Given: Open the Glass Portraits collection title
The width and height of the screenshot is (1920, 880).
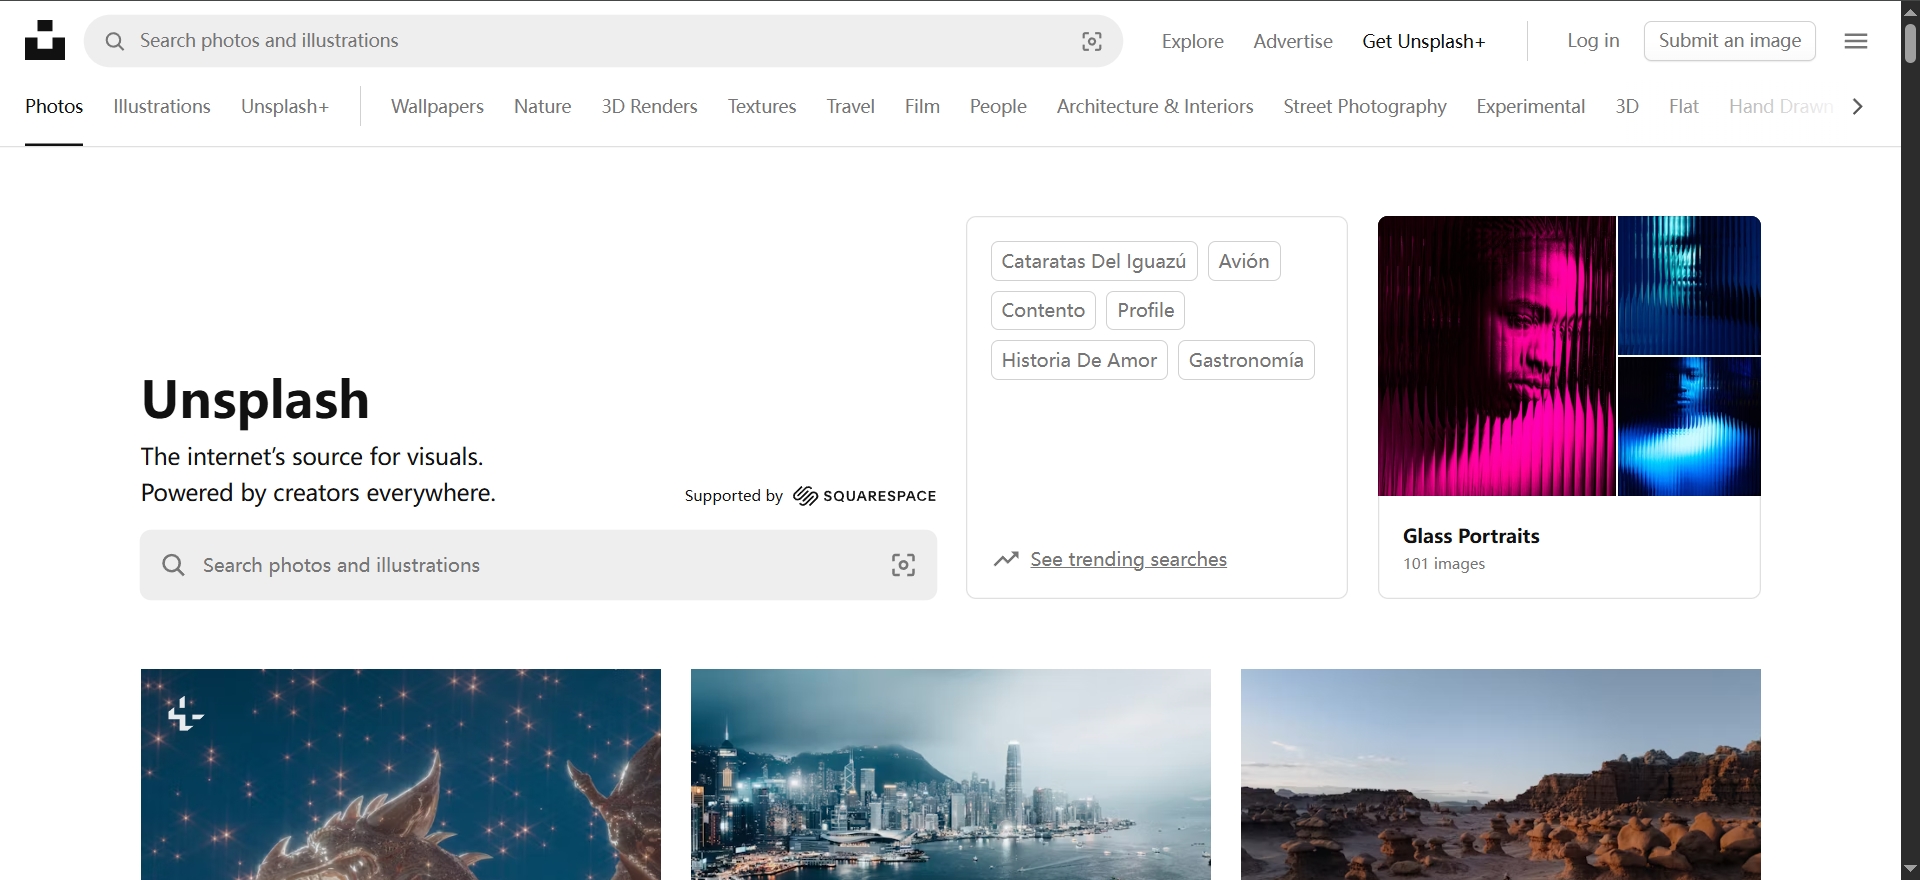Looking at the screenshot, I should [x=1471, y=536].
